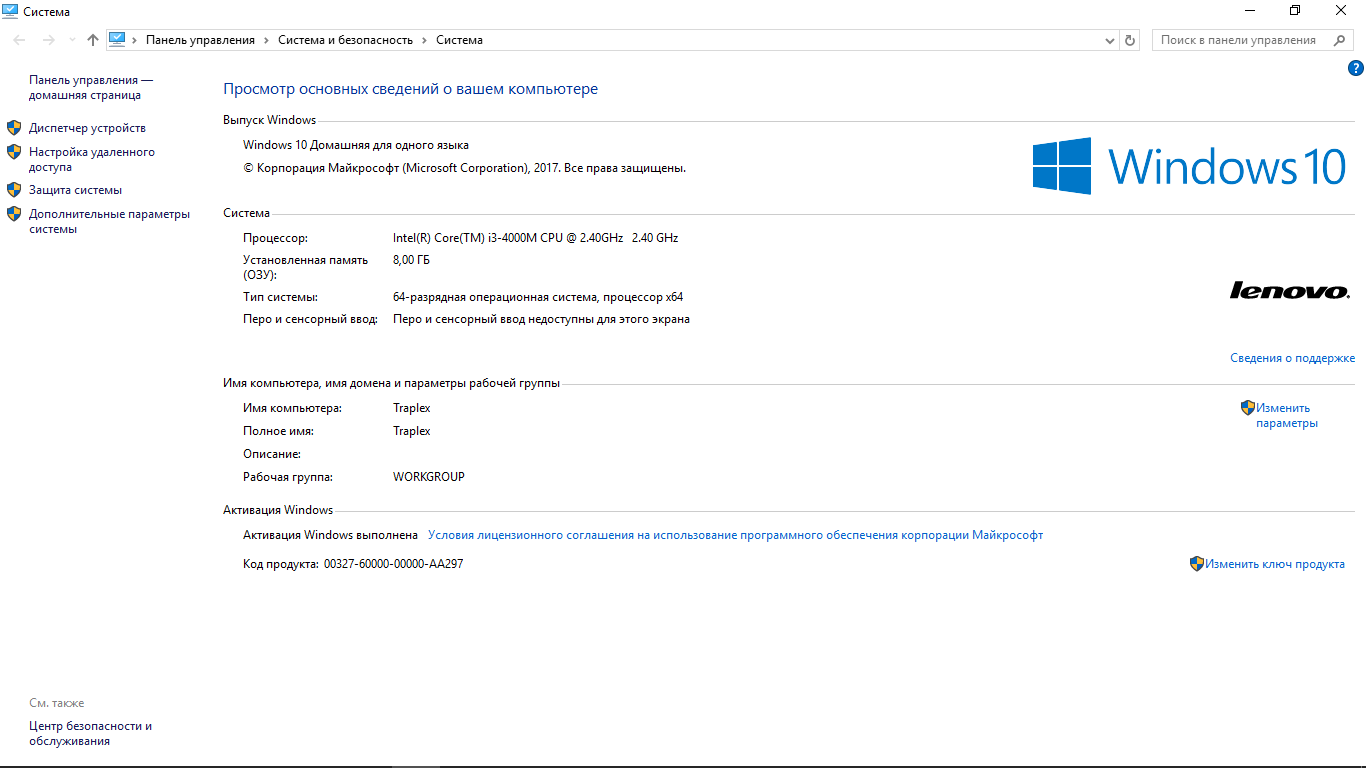Open Защита системы
1366x768 pixels.
point(75,190)
